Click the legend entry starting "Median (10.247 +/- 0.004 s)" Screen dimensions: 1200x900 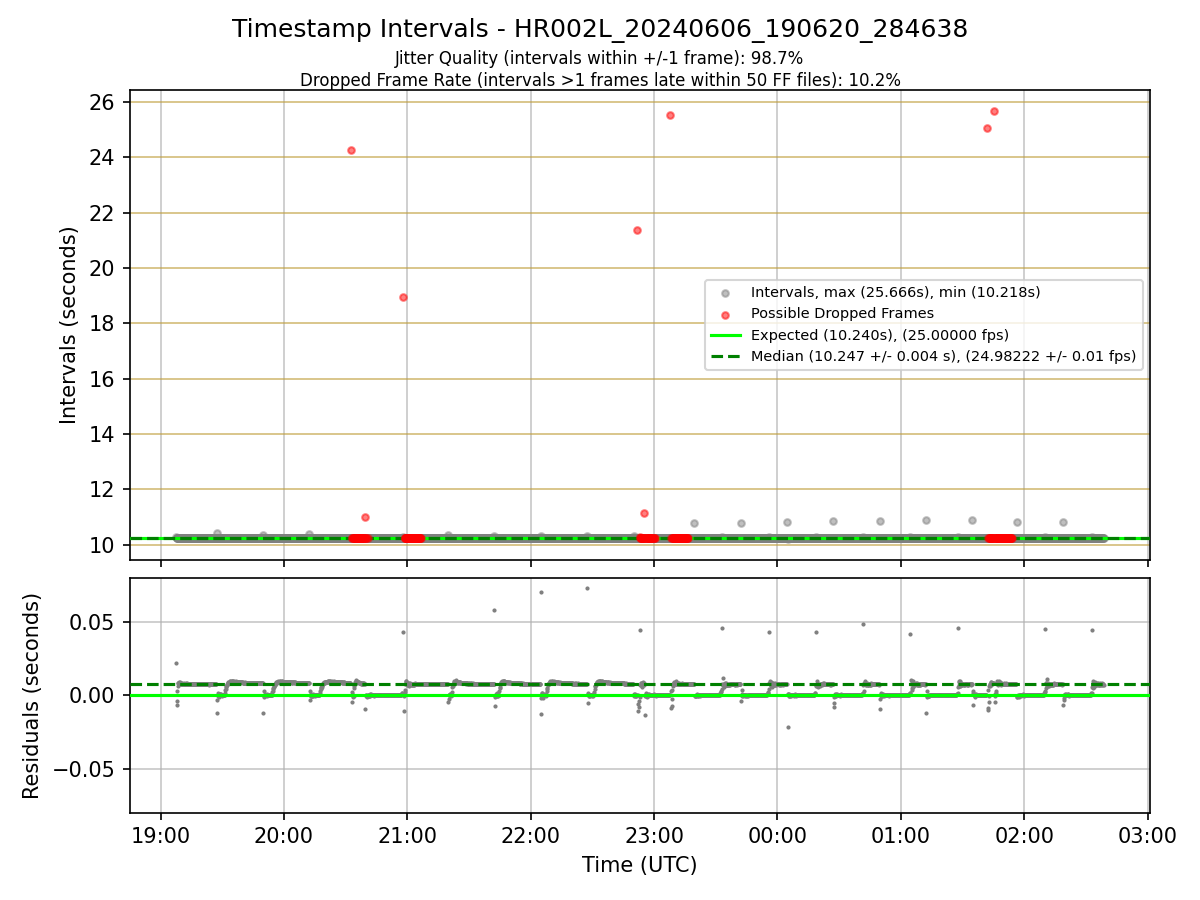coord(943,356)
